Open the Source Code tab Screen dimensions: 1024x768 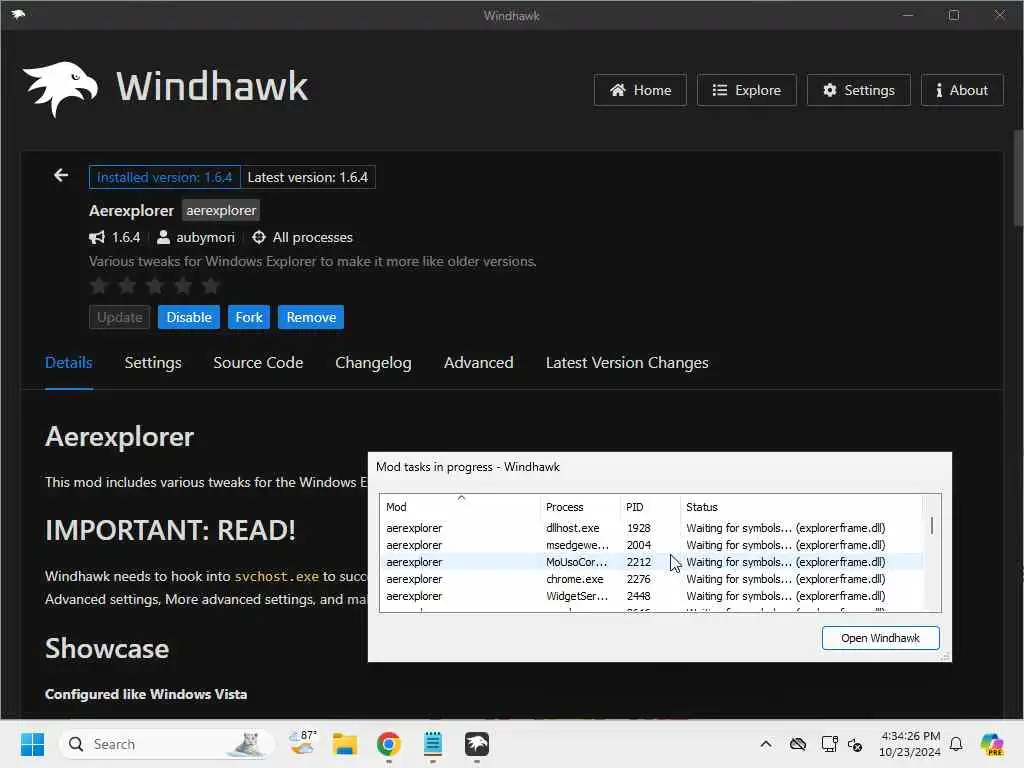tap(258, 362)
